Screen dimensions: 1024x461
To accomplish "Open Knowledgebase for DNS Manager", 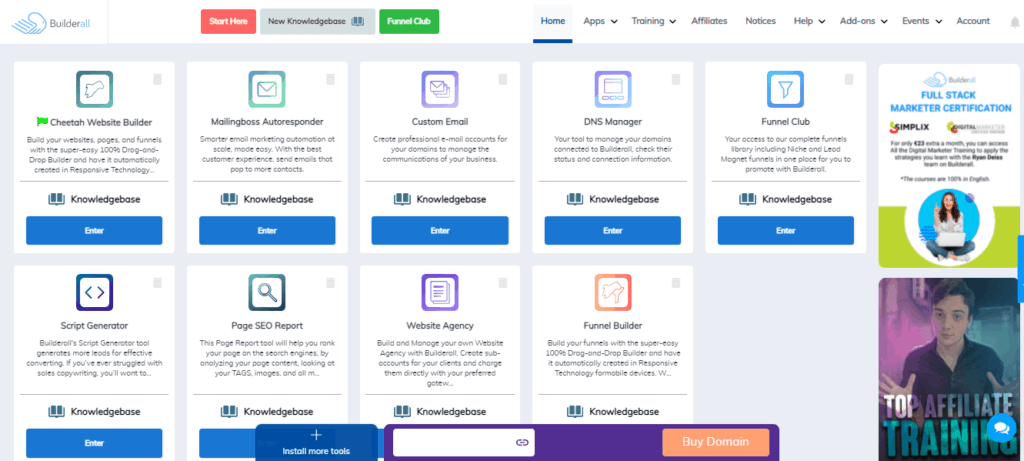I will pos(613,199).
